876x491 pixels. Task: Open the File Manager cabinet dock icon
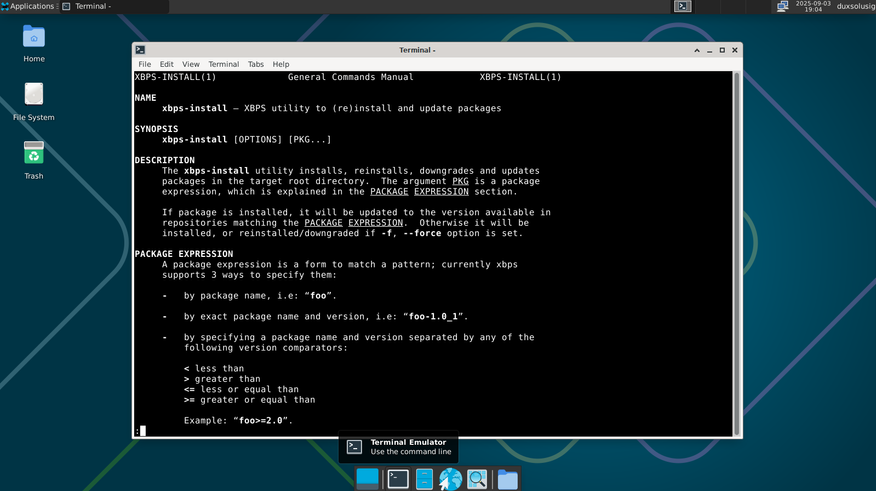coord(424,479)
